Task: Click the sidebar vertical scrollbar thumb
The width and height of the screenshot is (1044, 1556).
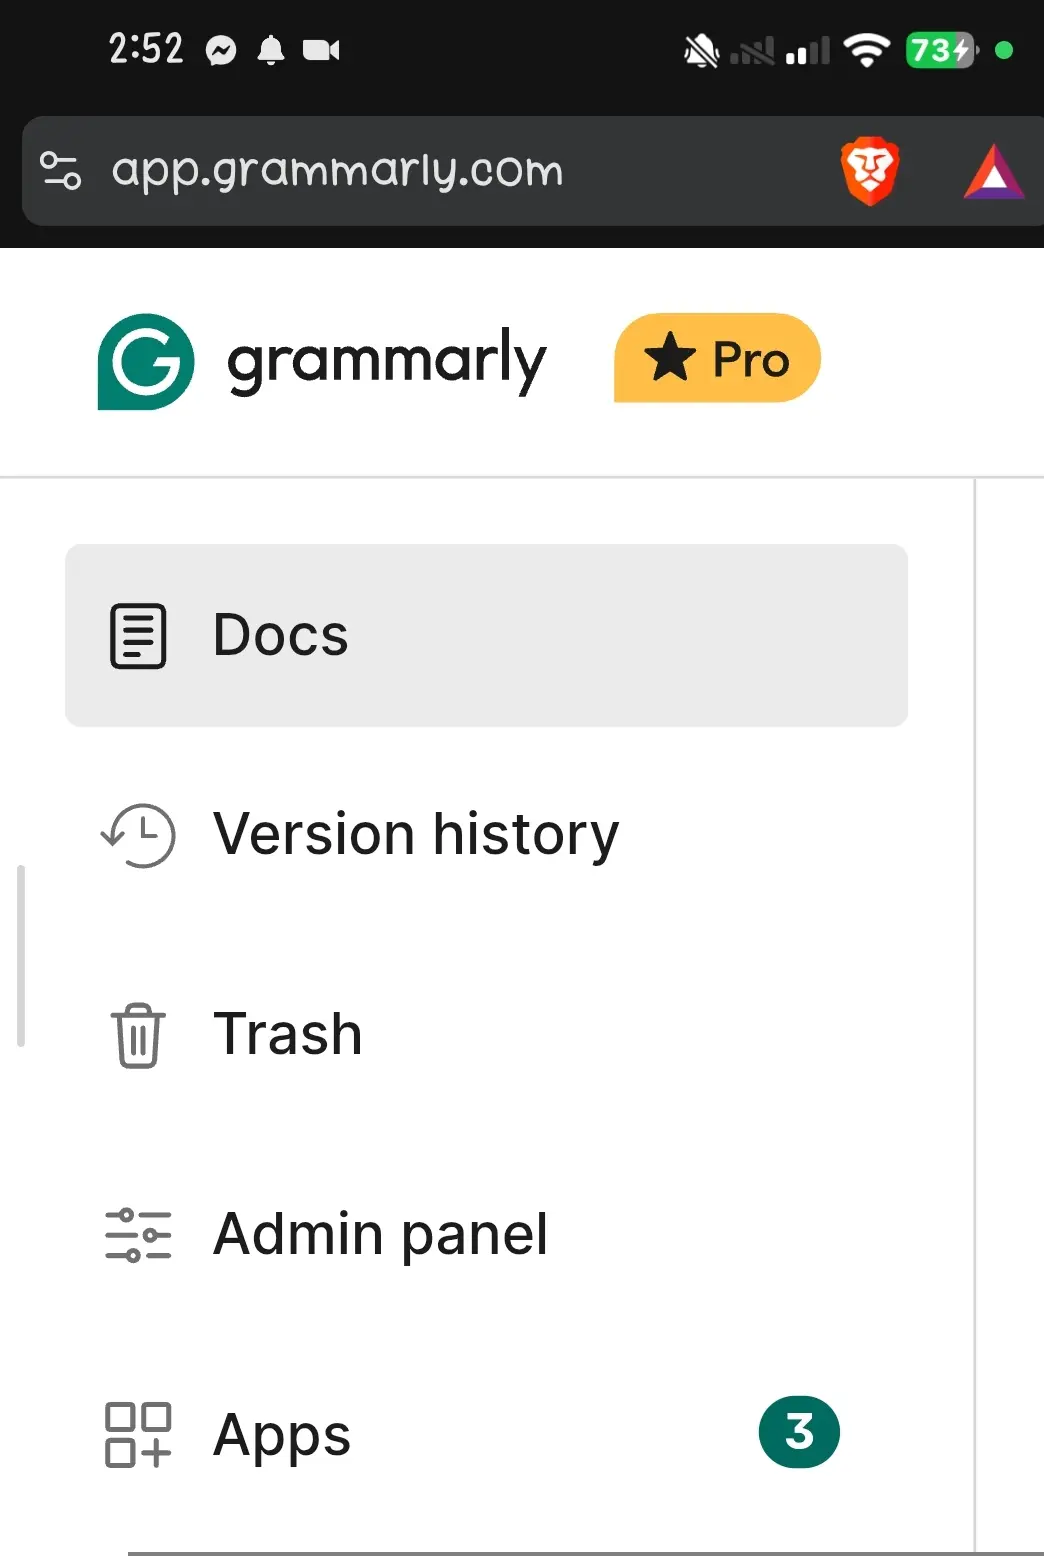Action: [21, 956]
